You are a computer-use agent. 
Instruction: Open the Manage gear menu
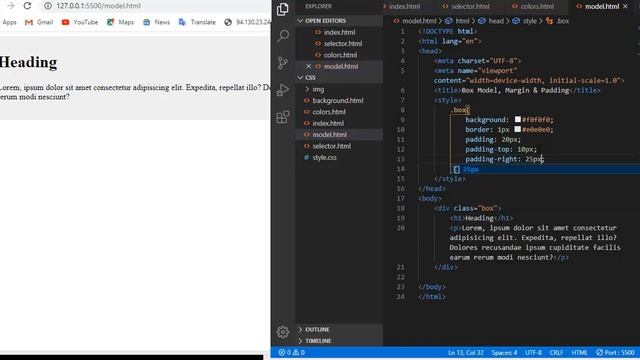coord(282,332)
